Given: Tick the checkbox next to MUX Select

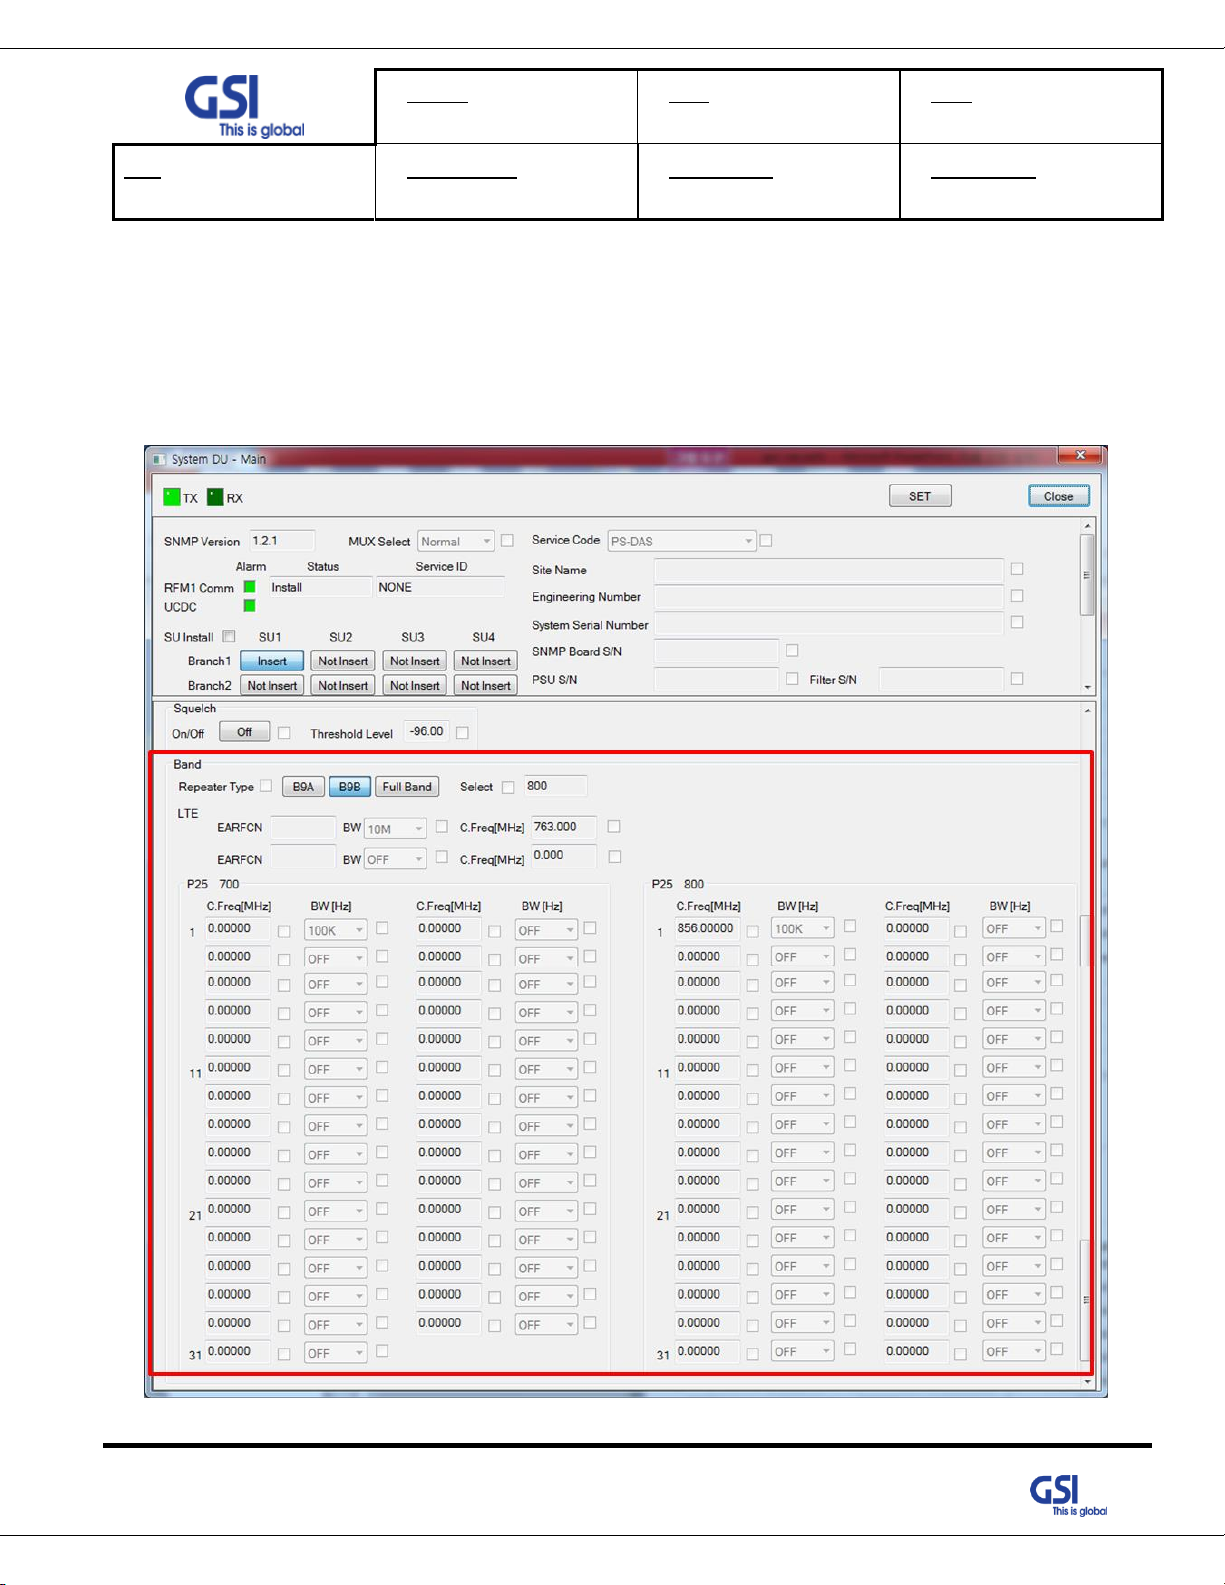Looking at the screenshot, I should tap(507, 540).
